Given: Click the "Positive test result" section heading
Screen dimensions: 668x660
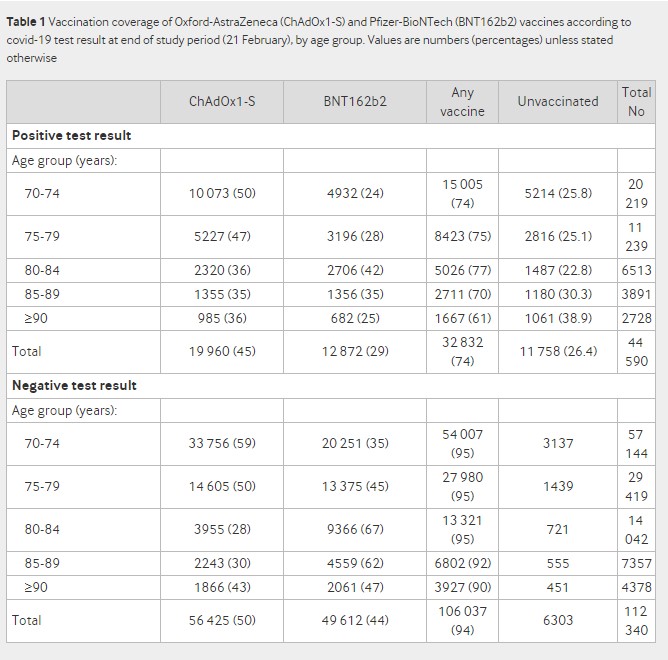Looking at the screenshot, I should tap(71, 135).
